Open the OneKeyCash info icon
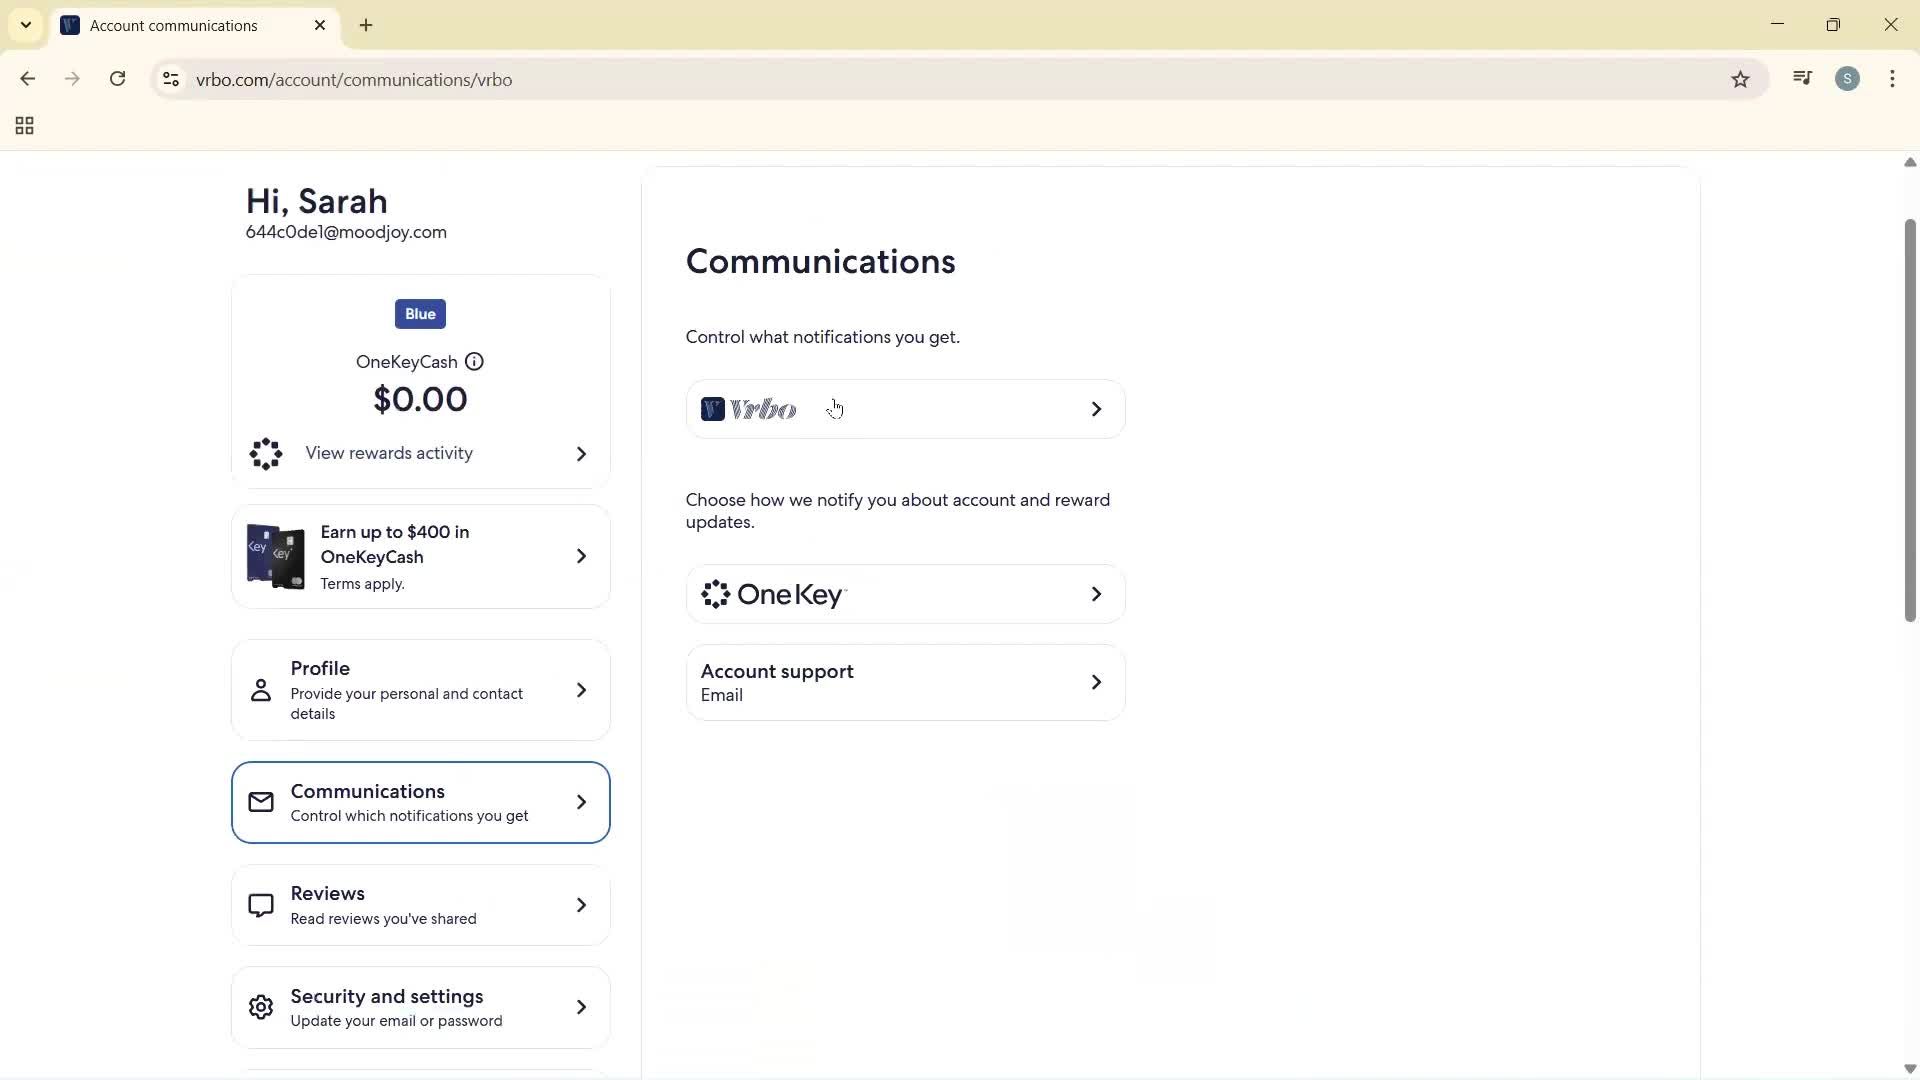Image resolution: width=1920 pixels, height=1080 pixels. (474, 361)
